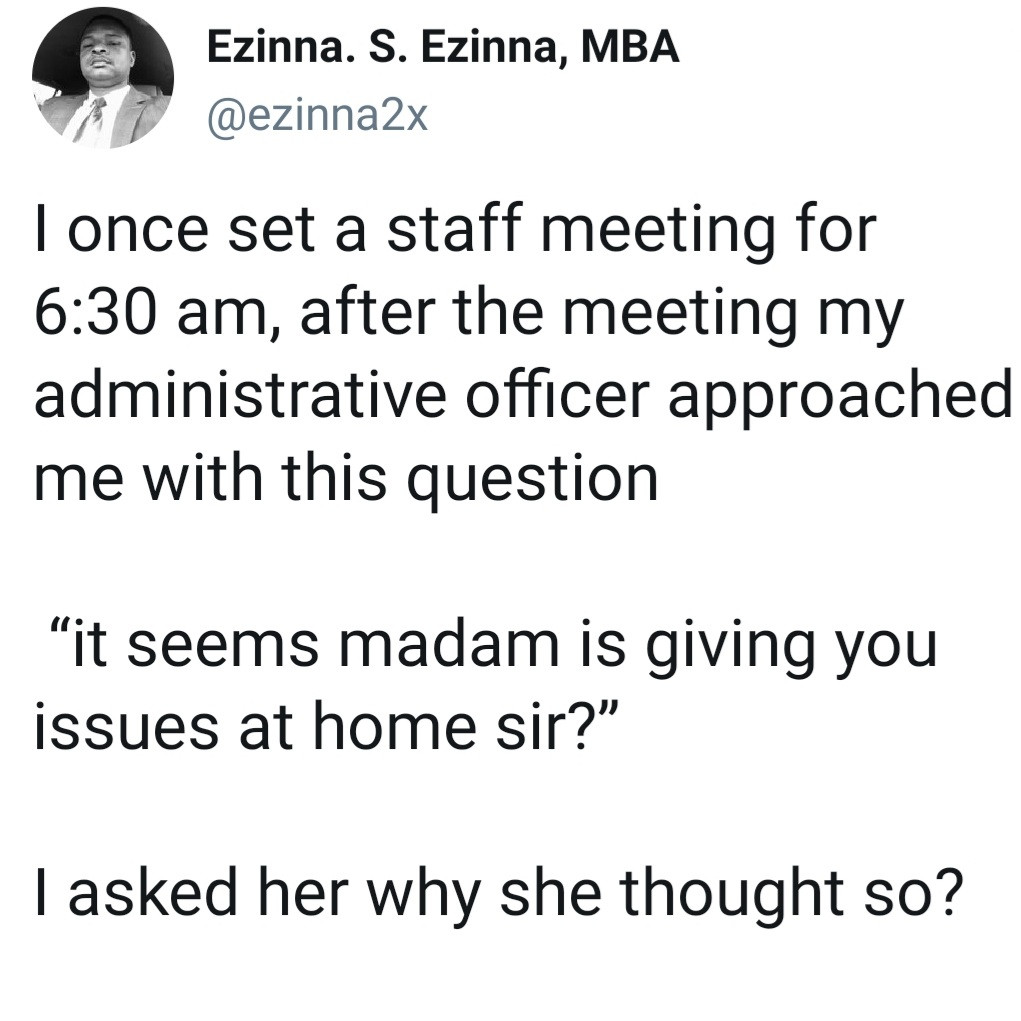Open the profile picture avatar
The width and height of the screenshot is (1021, 1021).
coord(103,78)
